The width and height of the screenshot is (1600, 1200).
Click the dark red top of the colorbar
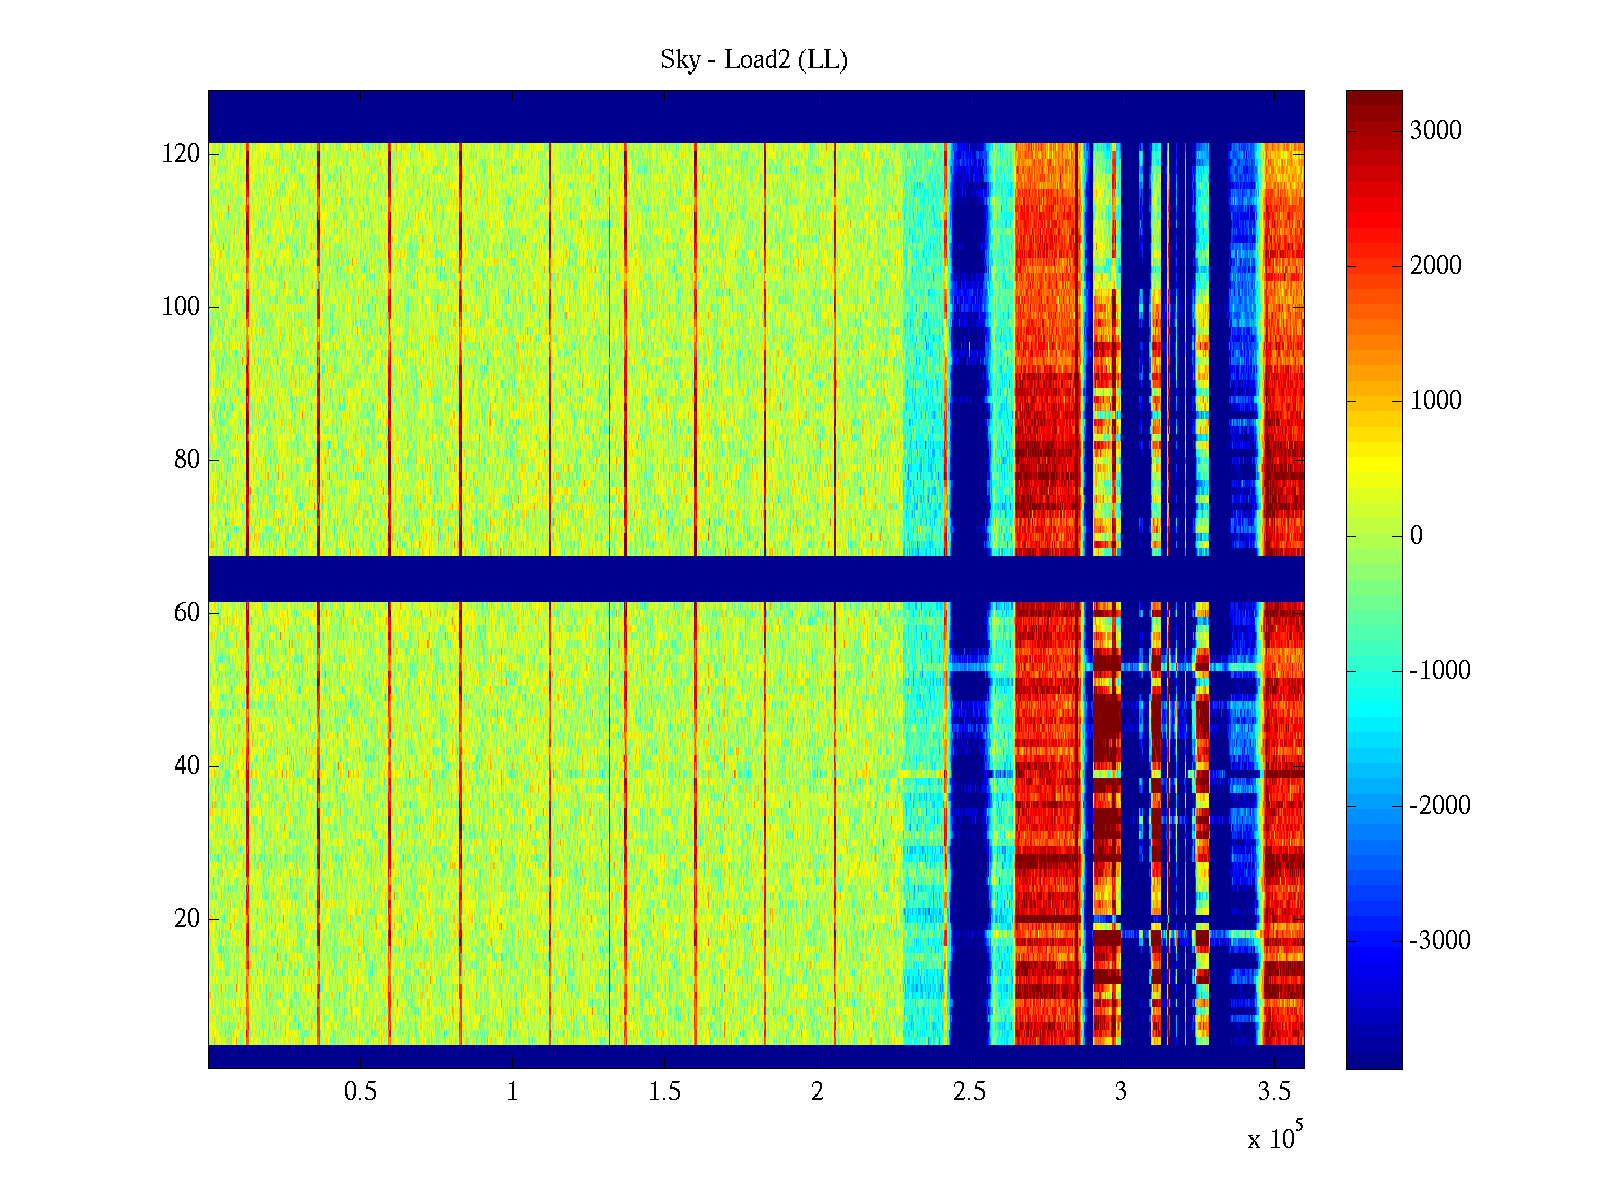[x=1374, y=100]
